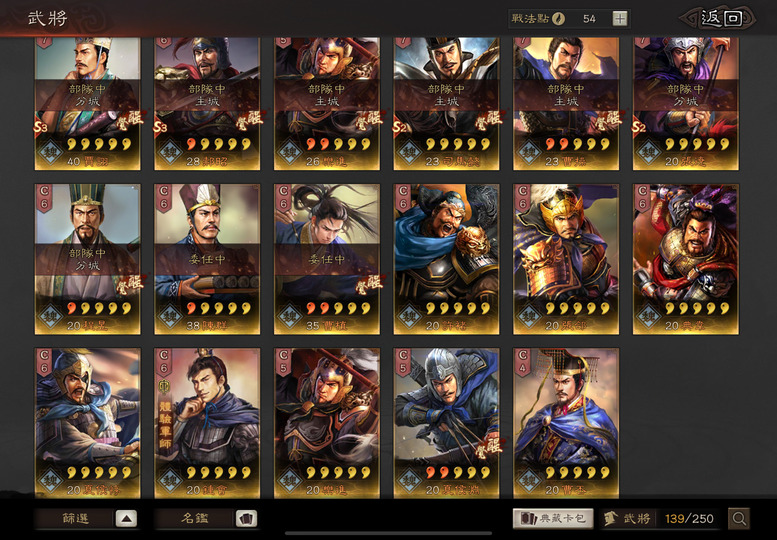Click the C6 cost tag on 典韋 card

pyautogui.click(x=642, y=197)
